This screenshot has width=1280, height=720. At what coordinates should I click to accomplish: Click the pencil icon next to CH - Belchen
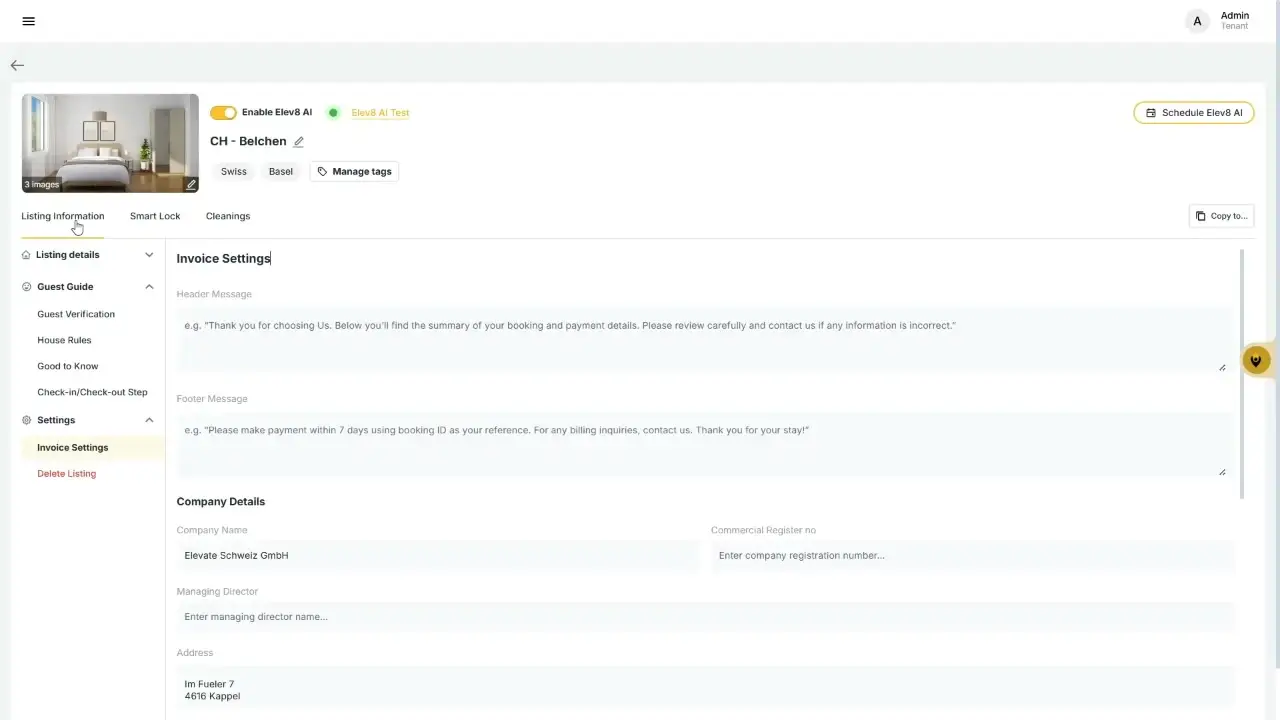coord(298,142)
